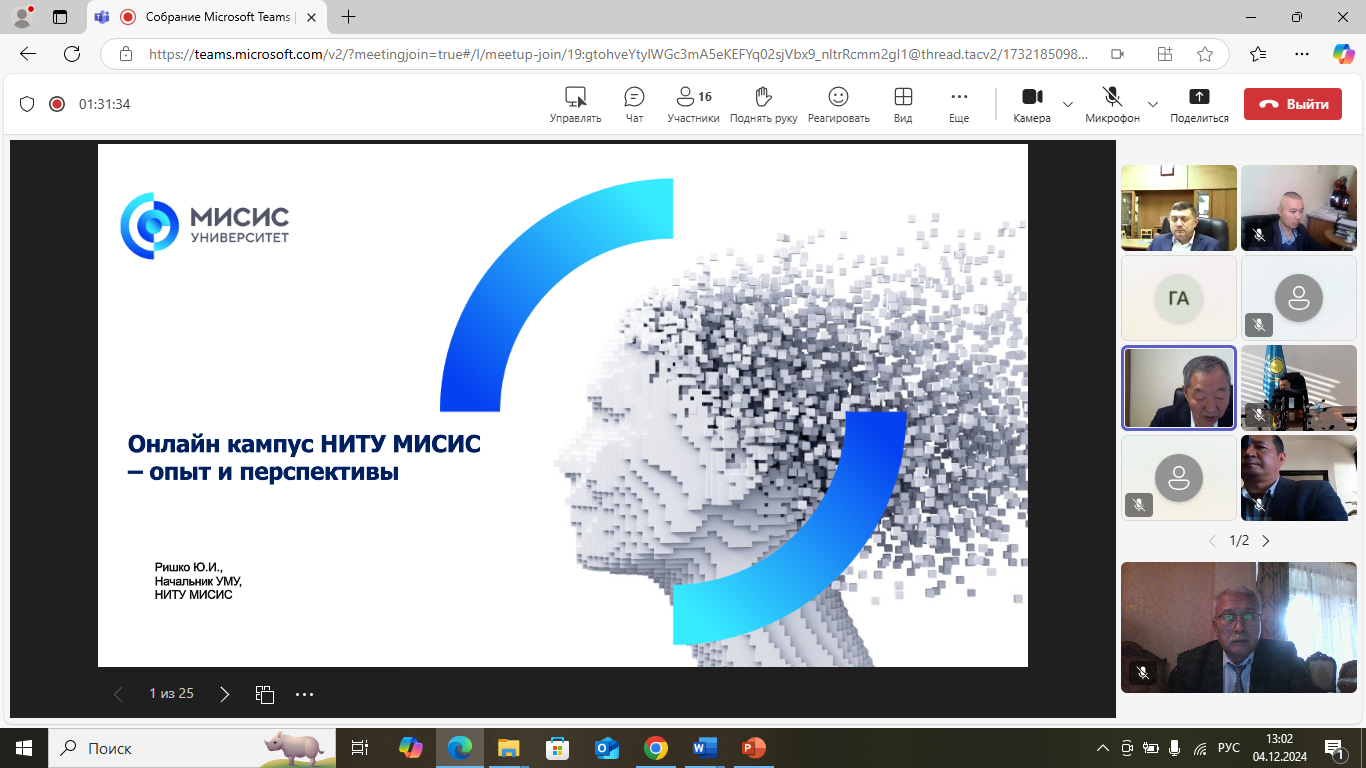1366x768 pixels.
Task: Go back in the Edge browser
Action: (x=28, y=54)
